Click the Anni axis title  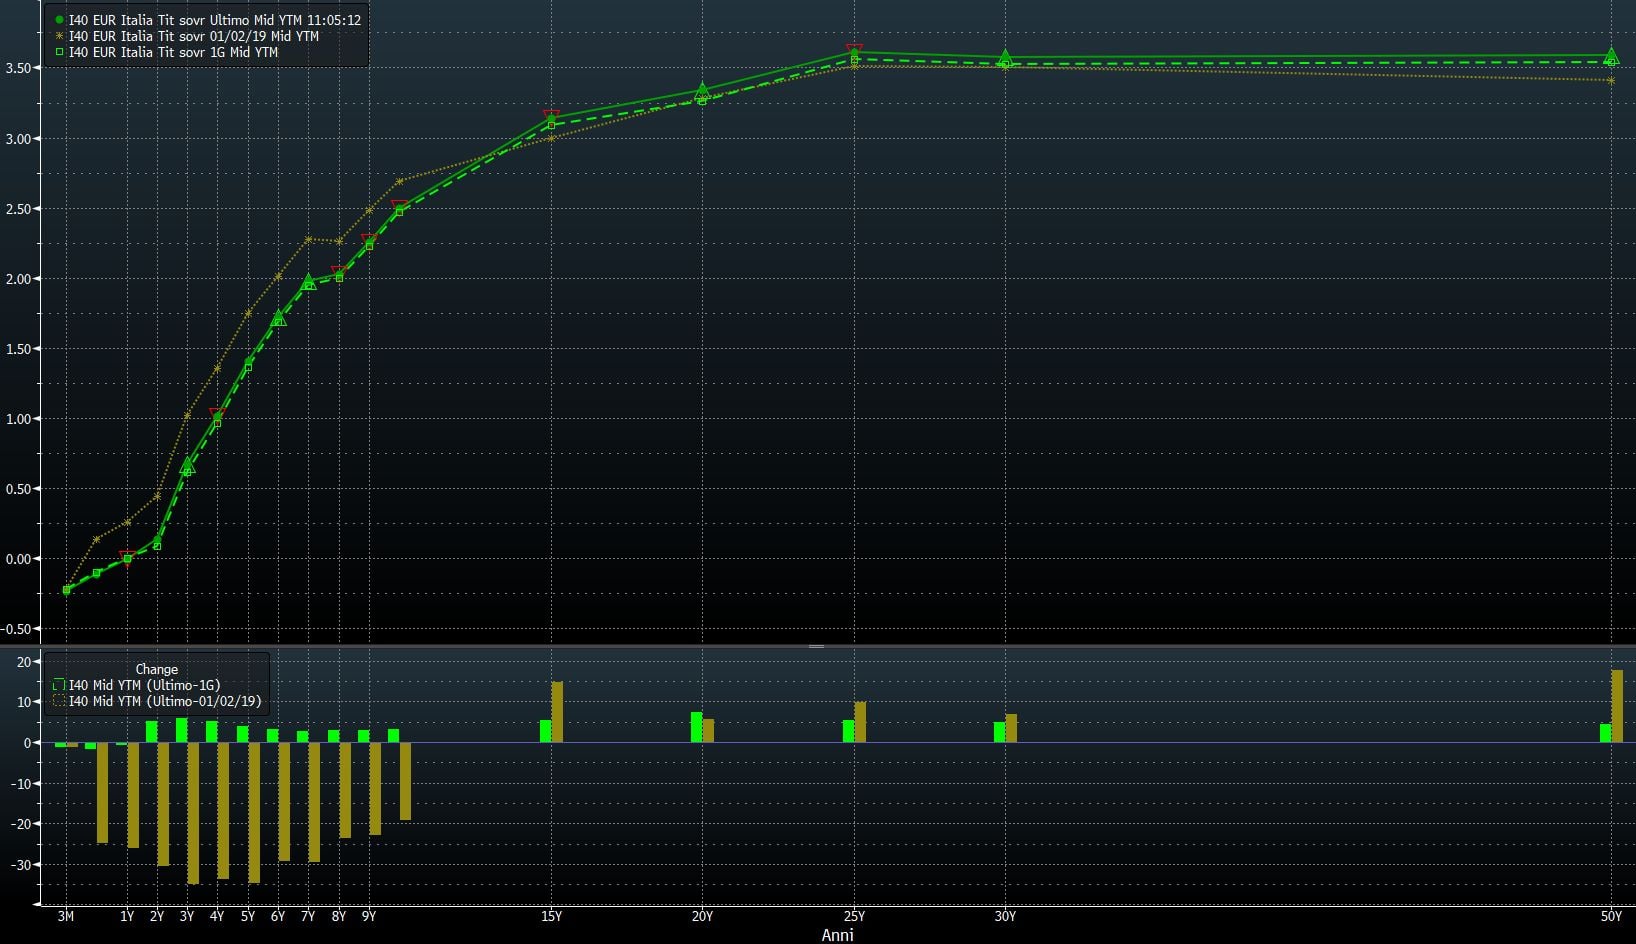(x=837, y=935)
